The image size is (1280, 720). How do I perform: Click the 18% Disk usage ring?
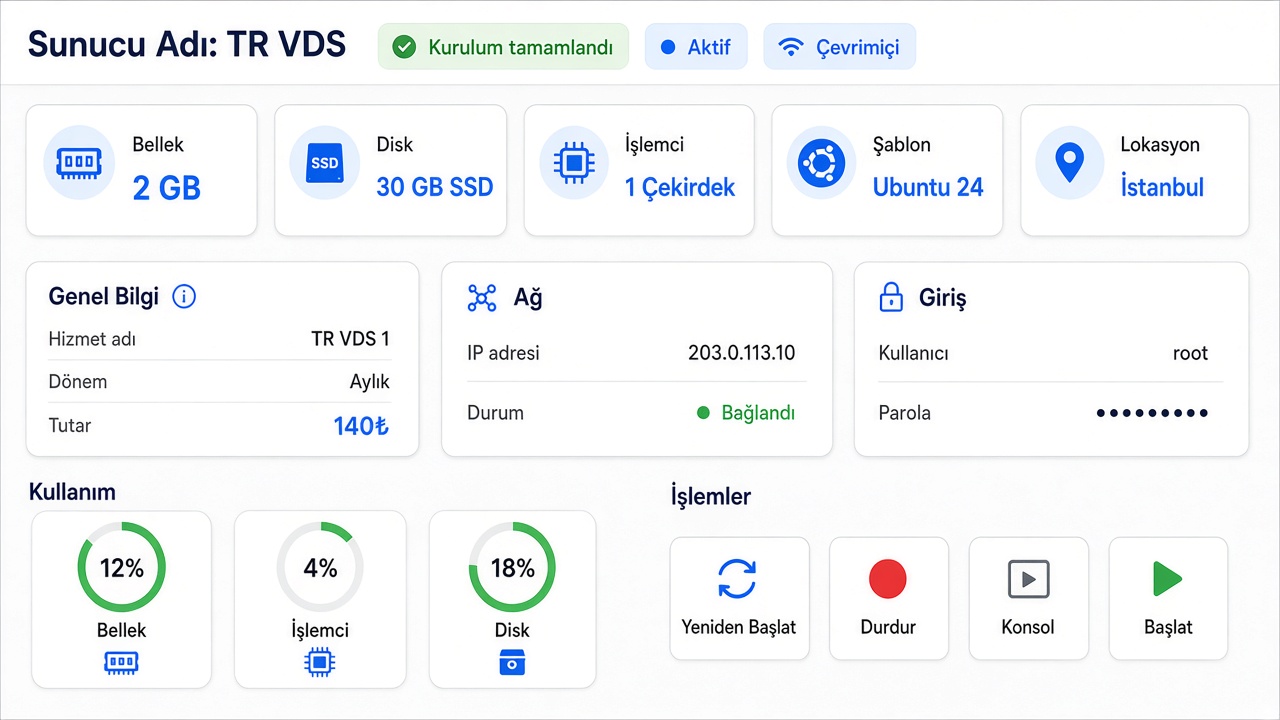(513, 568)
